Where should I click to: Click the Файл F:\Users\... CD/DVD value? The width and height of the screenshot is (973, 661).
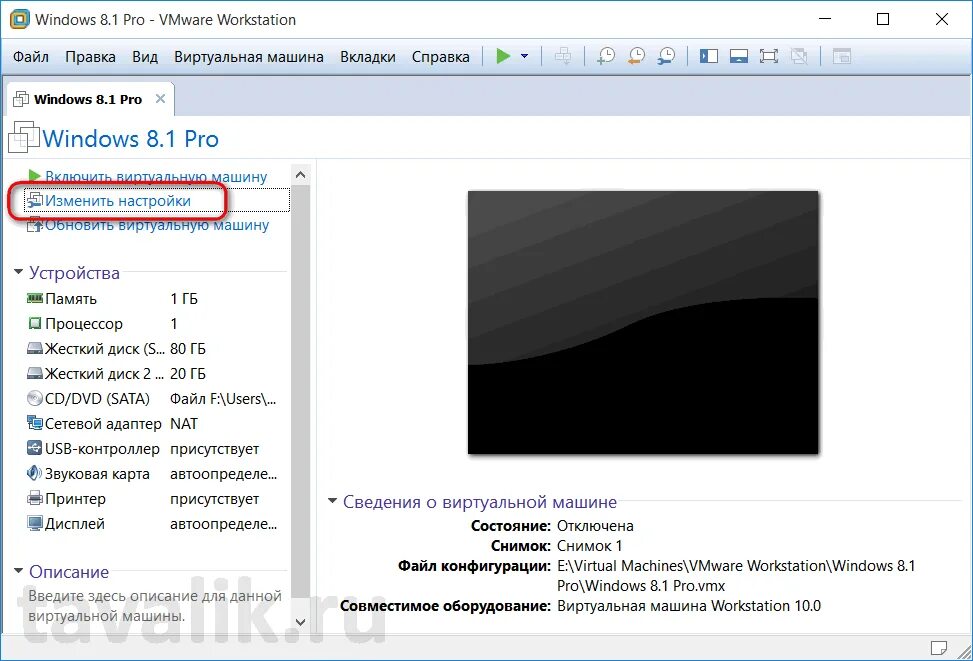223,398
